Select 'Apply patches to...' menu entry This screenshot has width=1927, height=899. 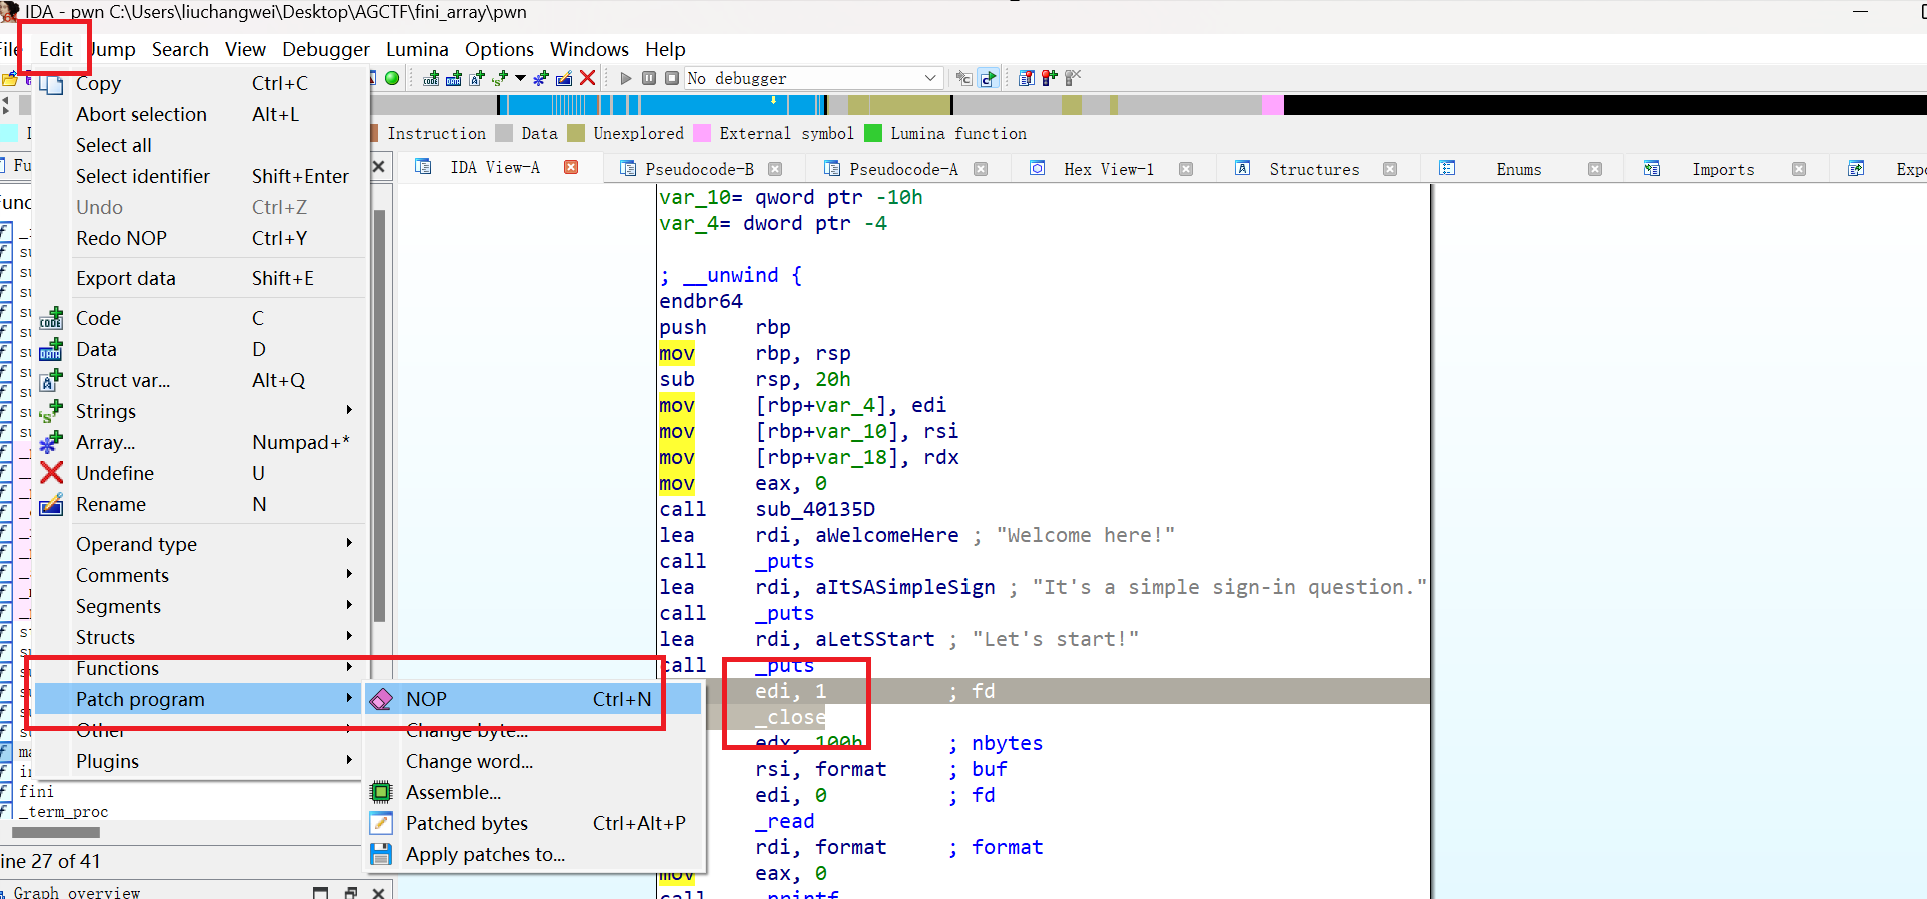tap(485, 854)
